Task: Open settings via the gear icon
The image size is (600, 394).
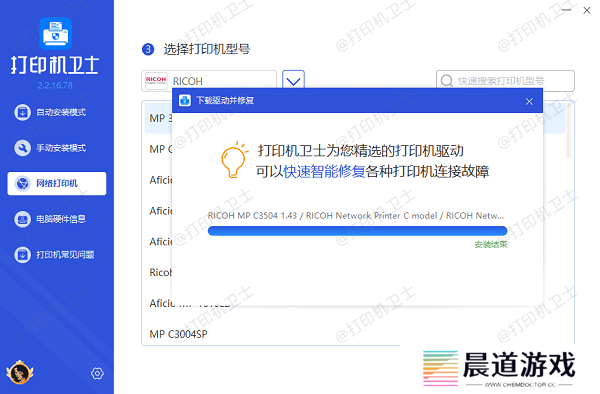Action: 97,373
